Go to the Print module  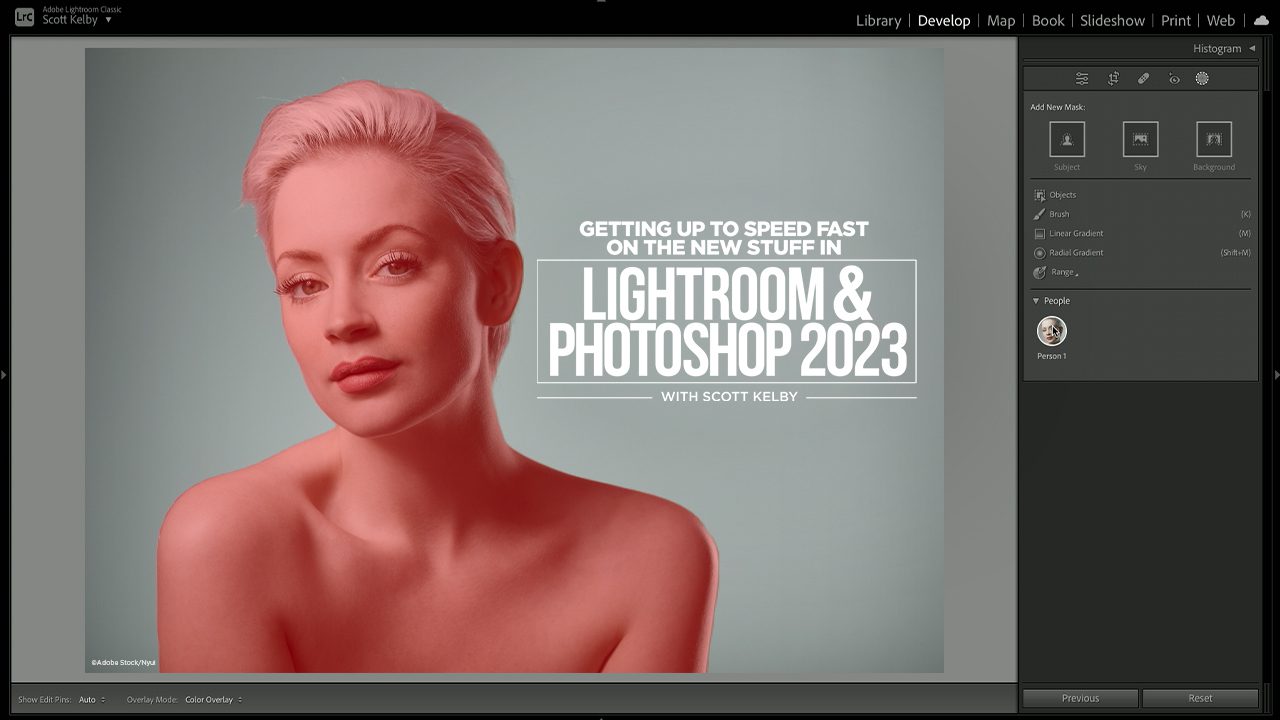[x=1176, y=20]
